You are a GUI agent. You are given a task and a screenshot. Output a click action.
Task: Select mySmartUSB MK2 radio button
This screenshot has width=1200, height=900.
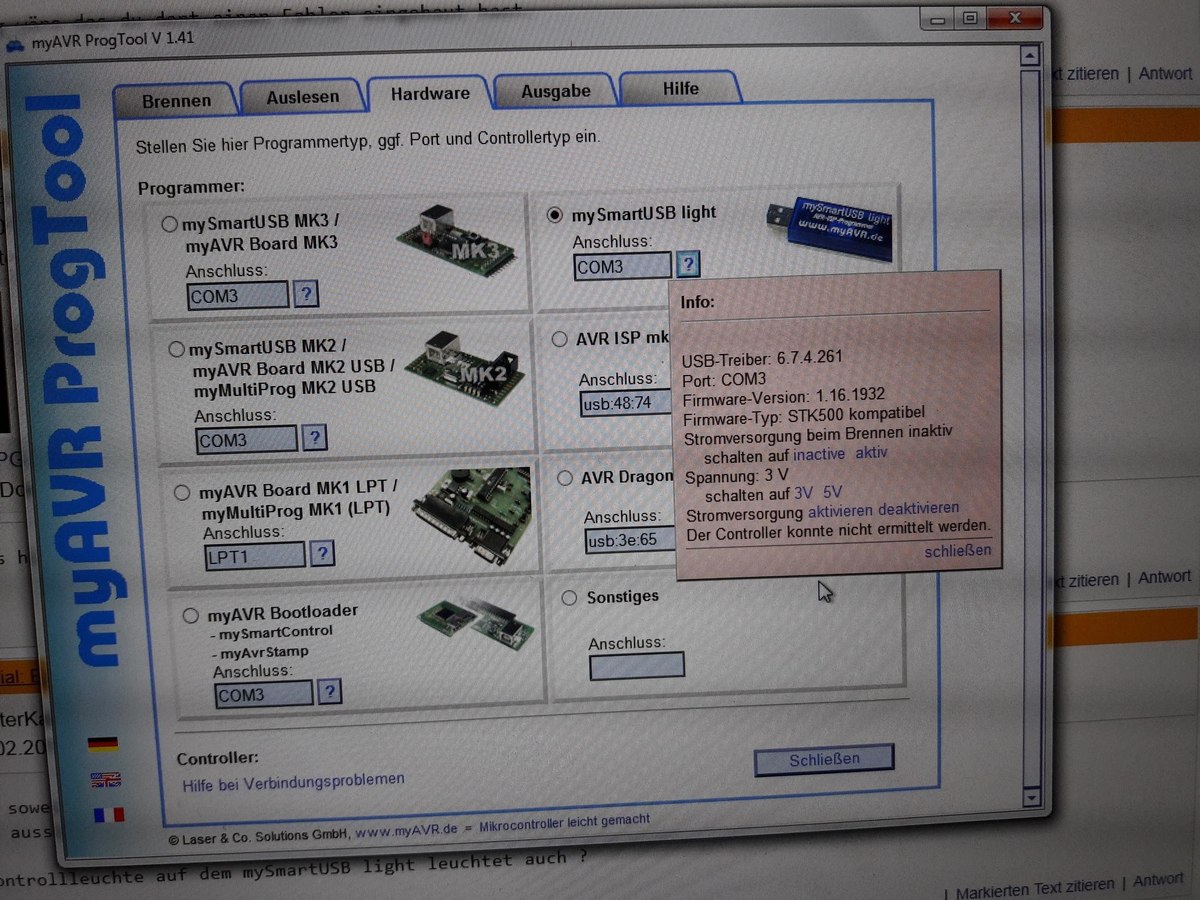pyautogui.click(x=177, y=349)
